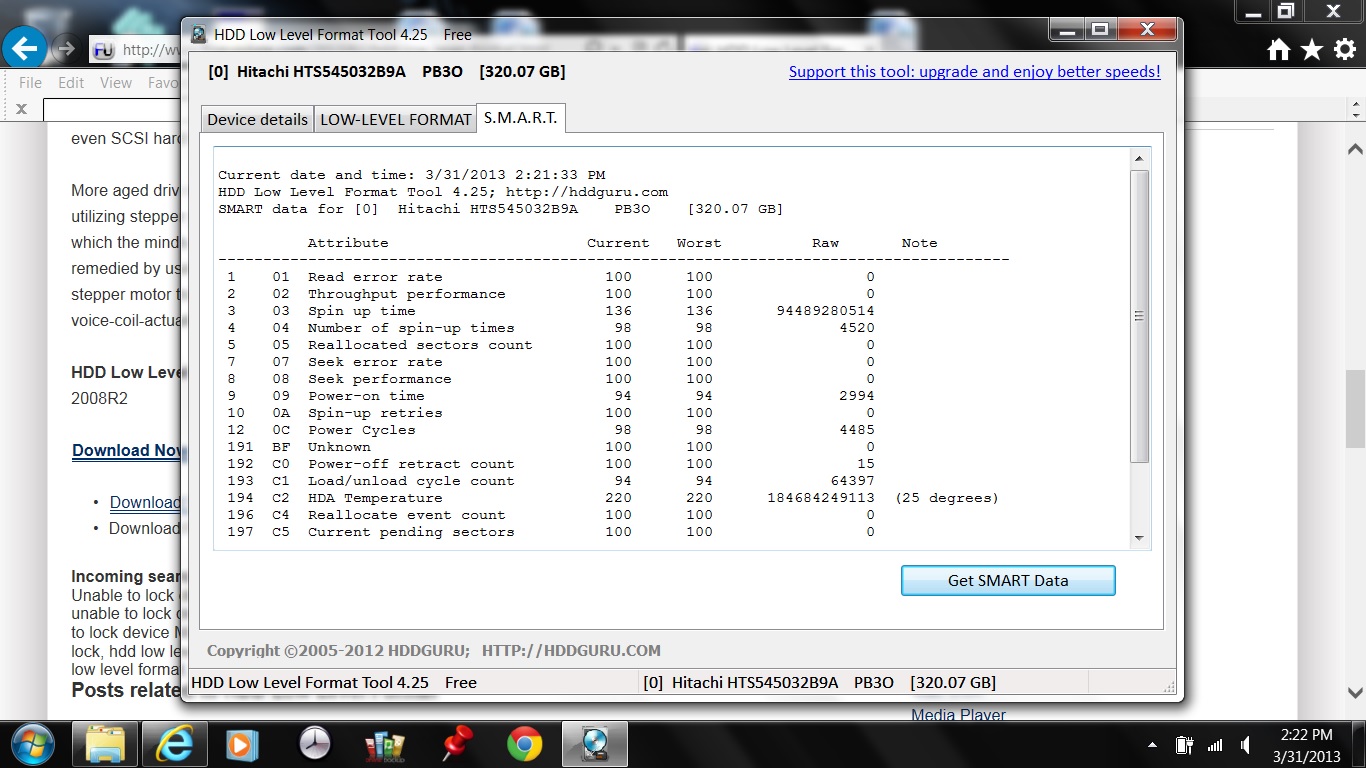Click the 'Spin up time' attribute

361,311
